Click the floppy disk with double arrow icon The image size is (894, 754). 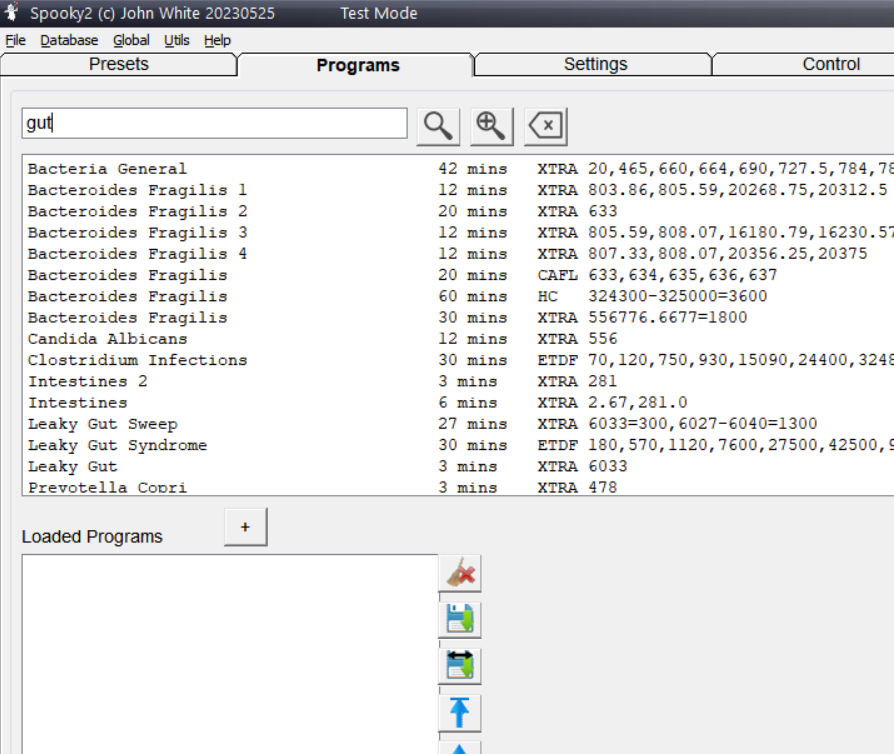pyautogui.click(x=460, y=666)
